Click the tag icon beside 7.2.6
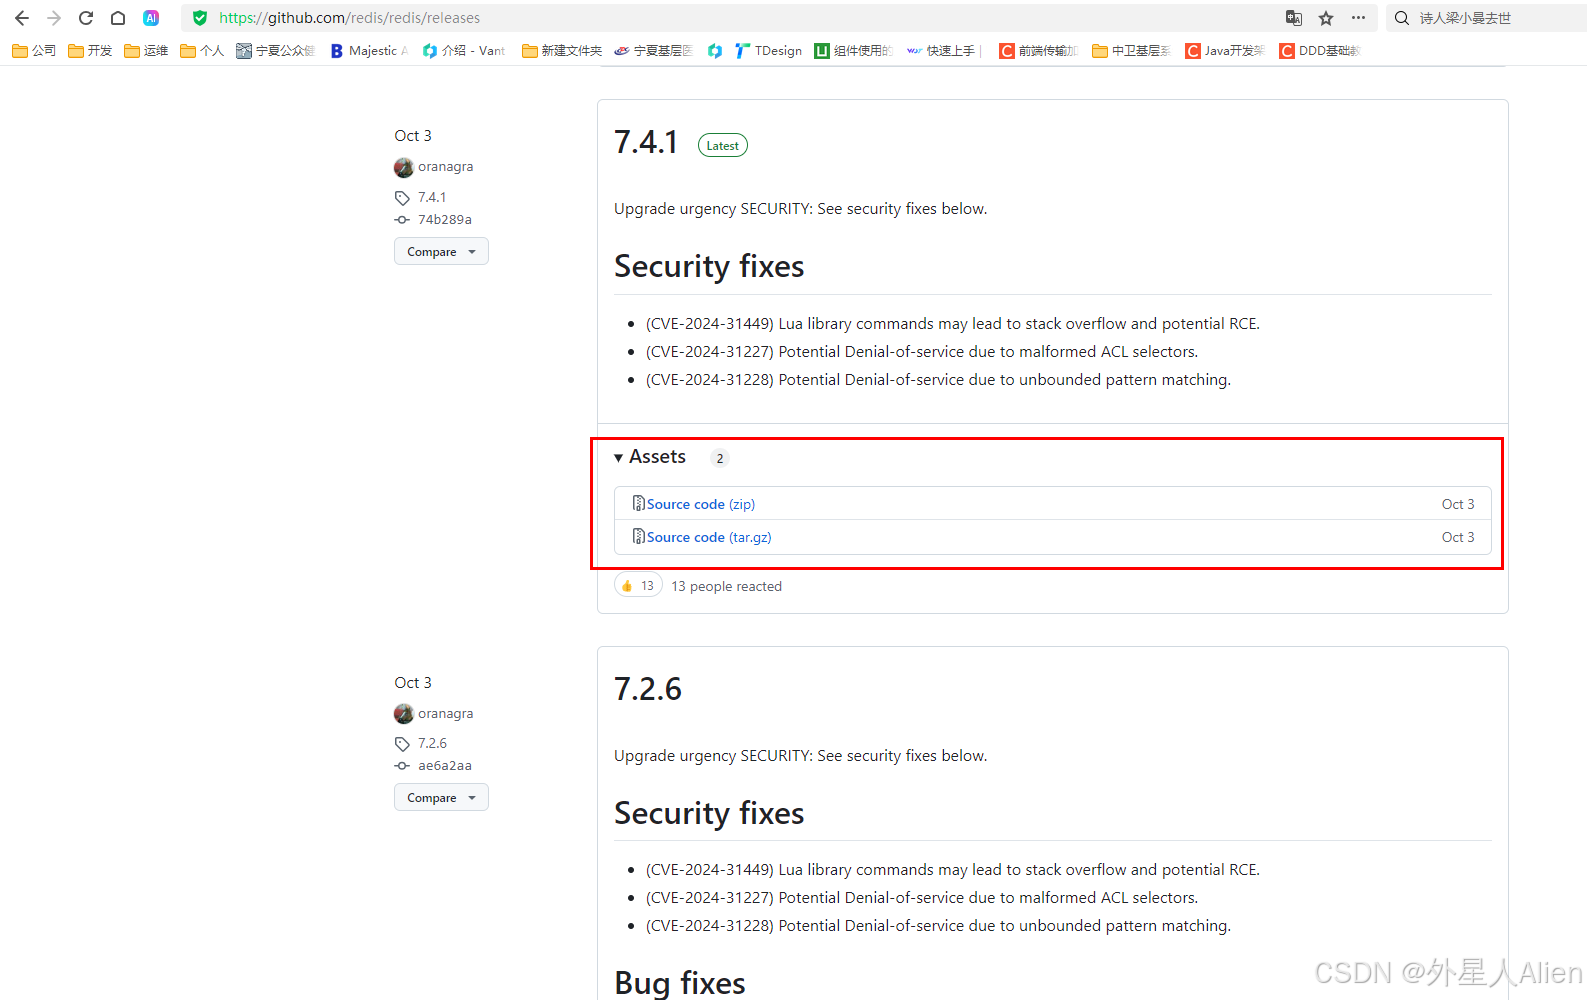1587x1000 pixels. [402, 744]
